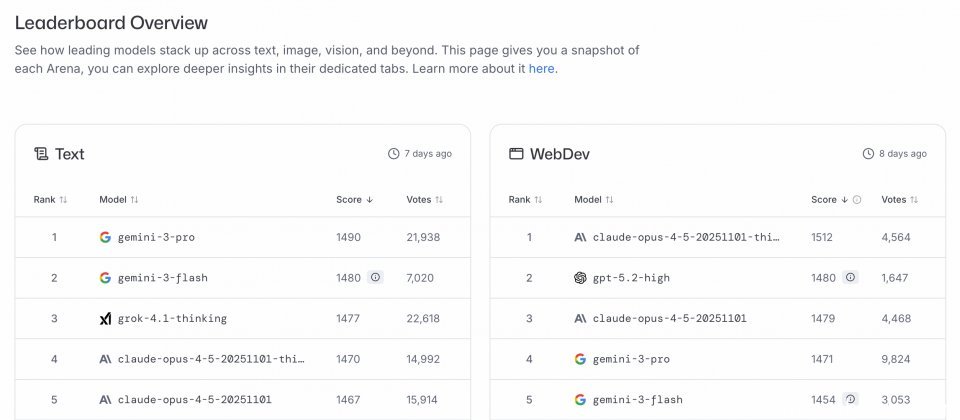Open the Text arena heading

[x=69, y=154]
